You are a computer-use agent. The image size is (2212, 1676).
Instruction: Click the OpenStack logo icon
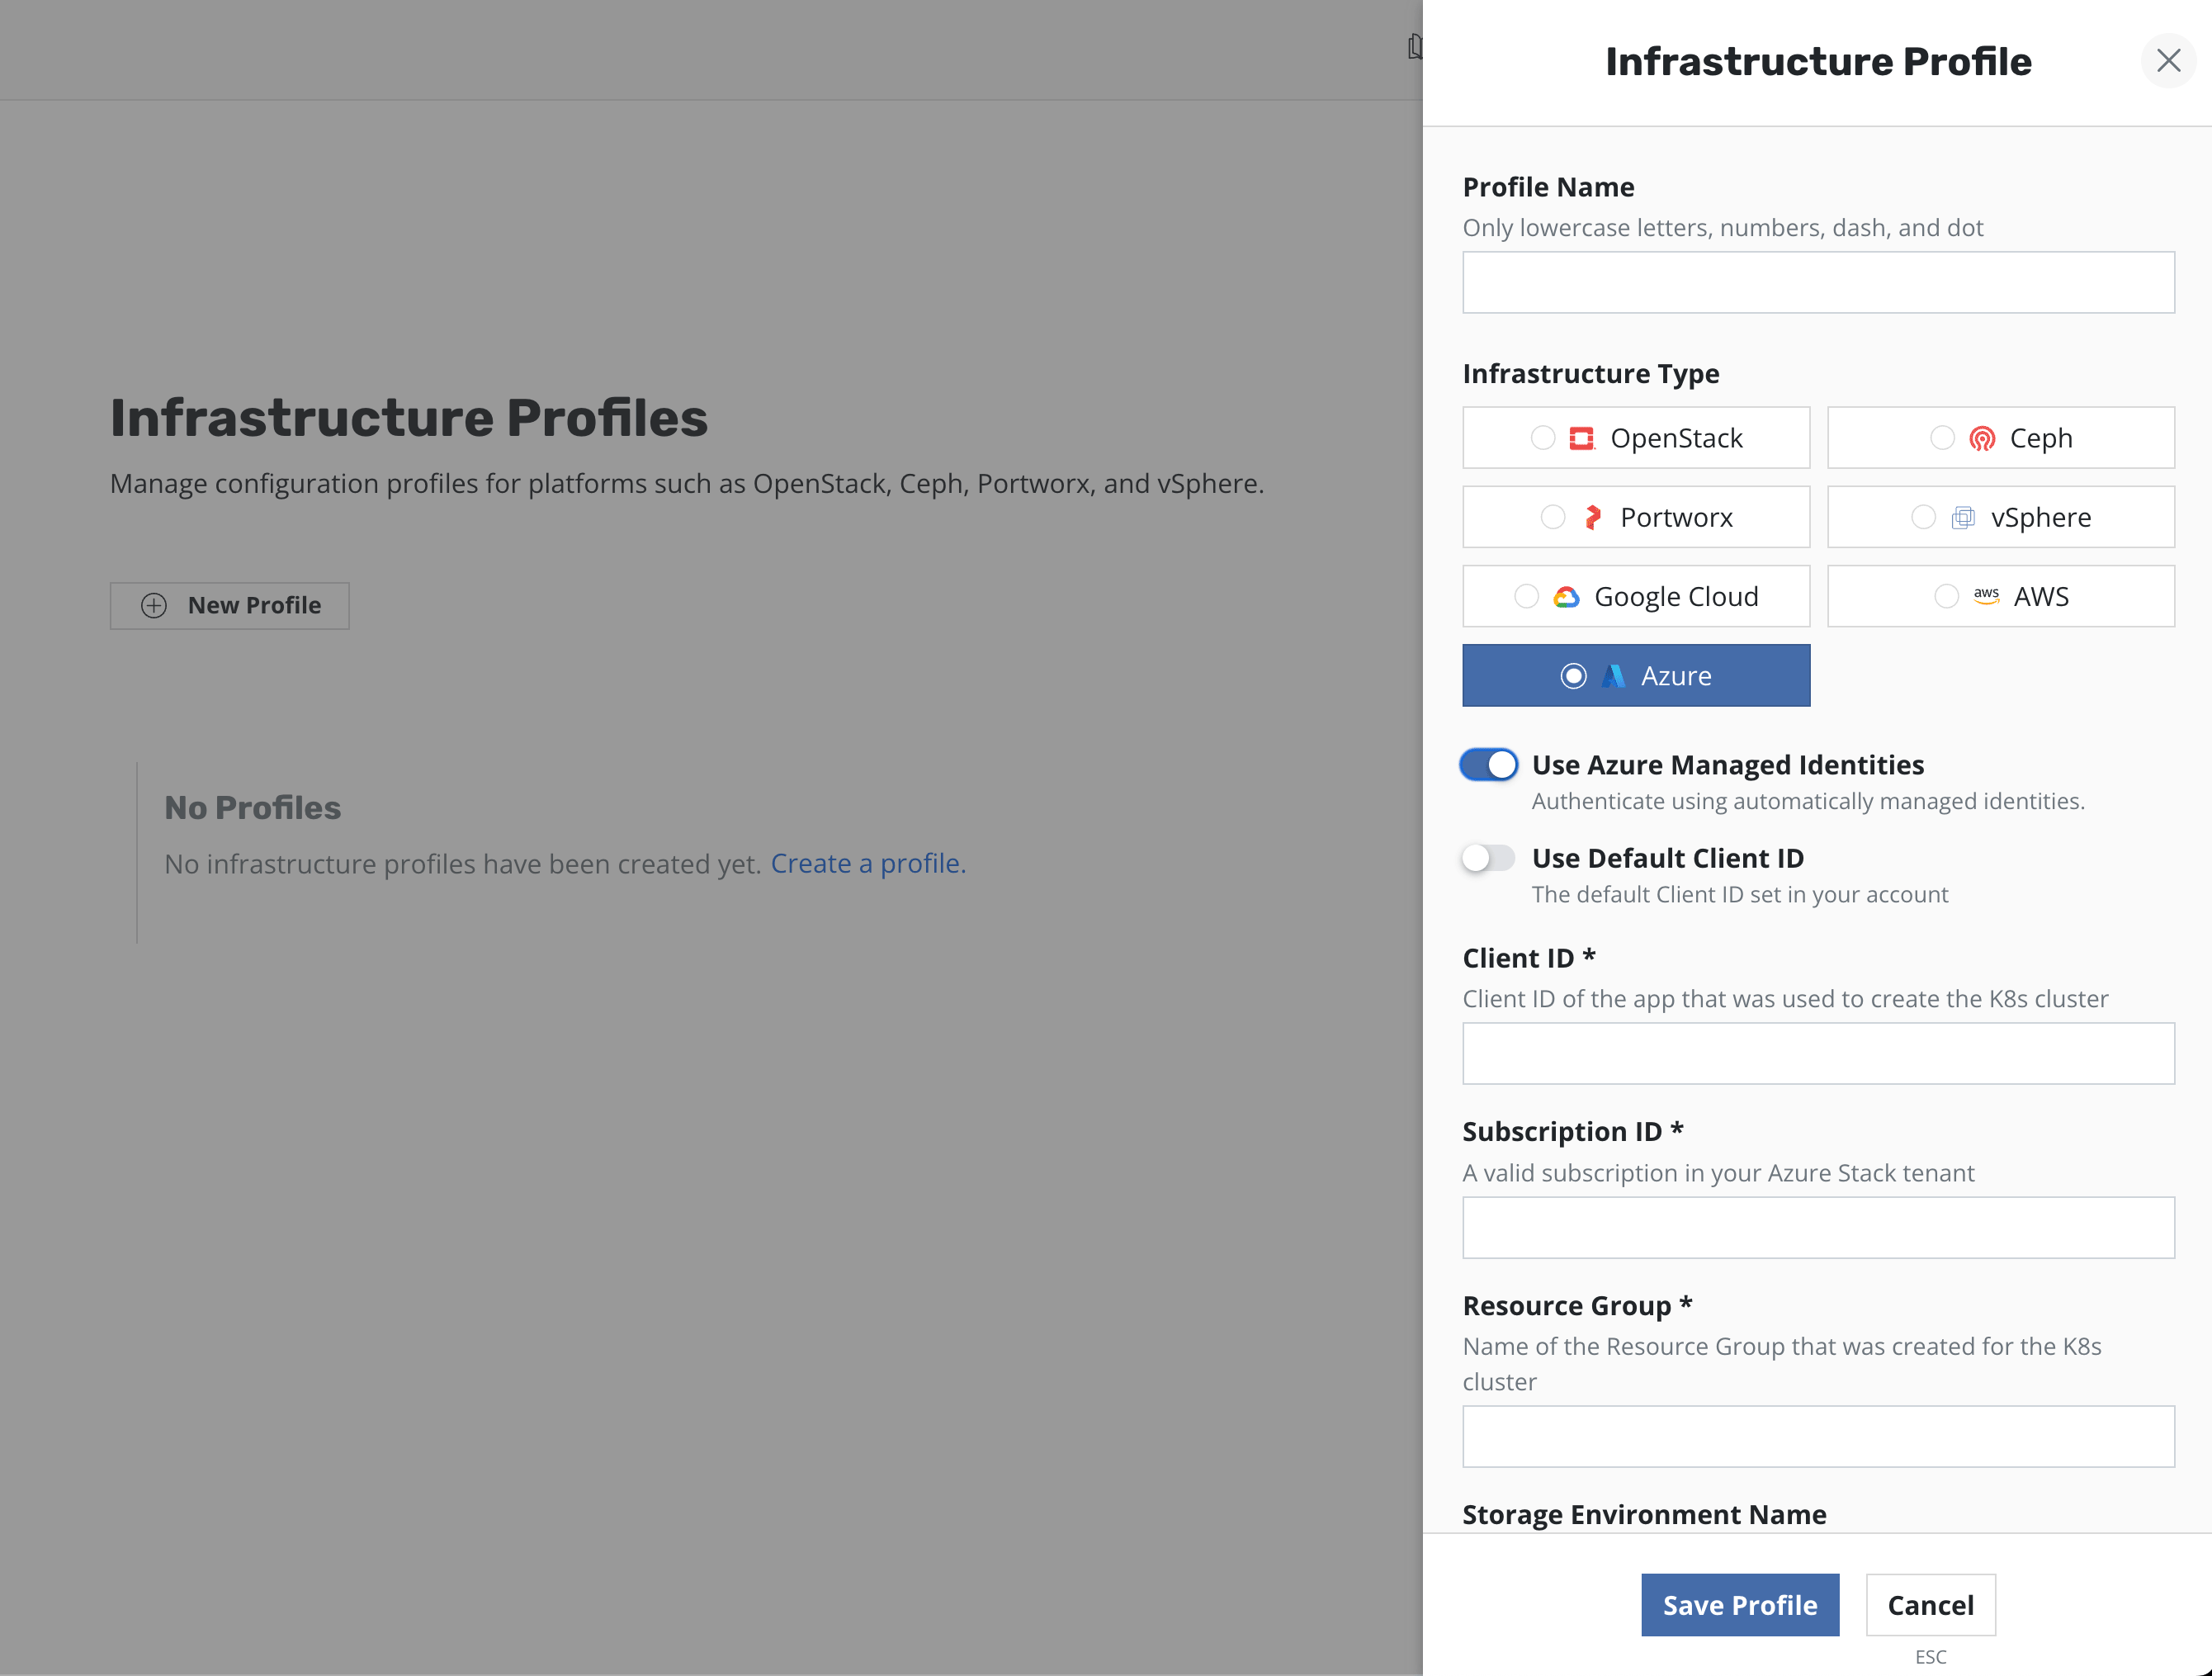pos(1581,438)
